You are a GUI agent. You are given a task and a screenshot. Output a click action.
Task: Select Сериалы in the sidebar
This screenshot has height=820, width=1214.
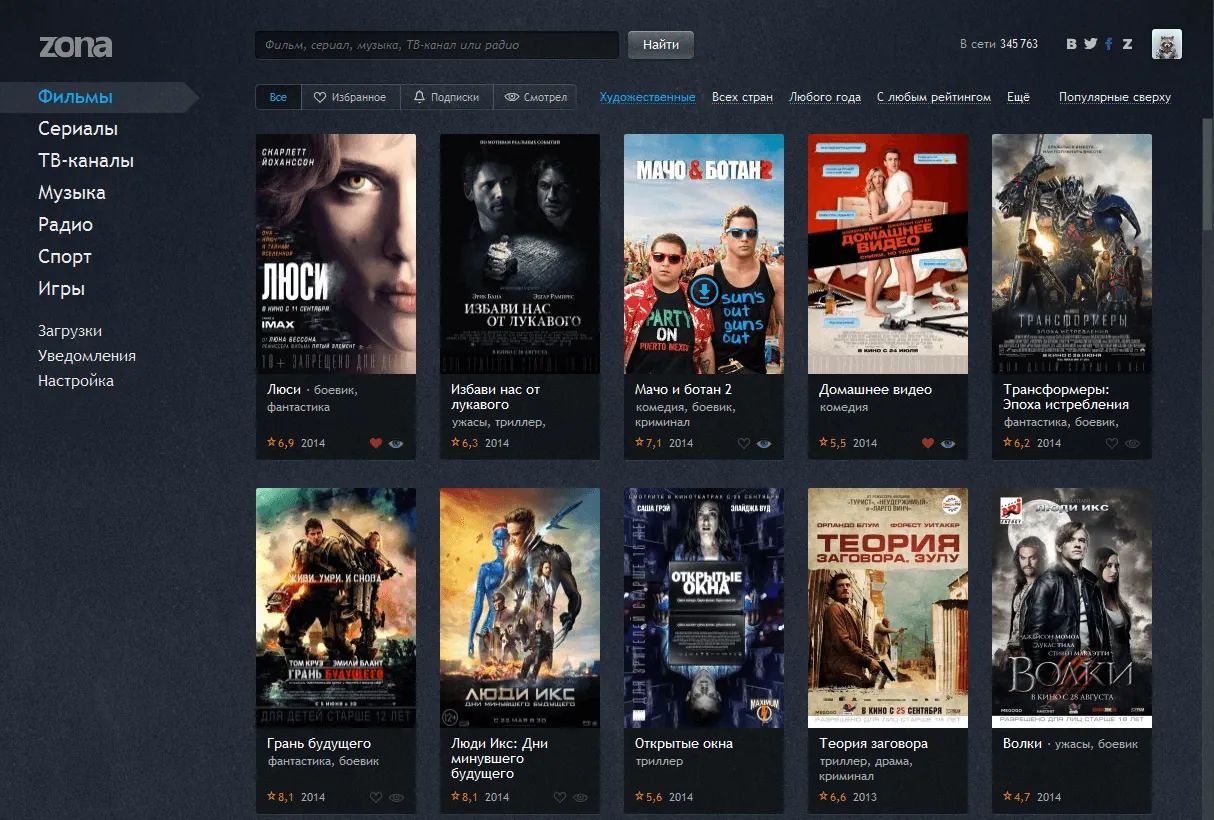[78, 129]
